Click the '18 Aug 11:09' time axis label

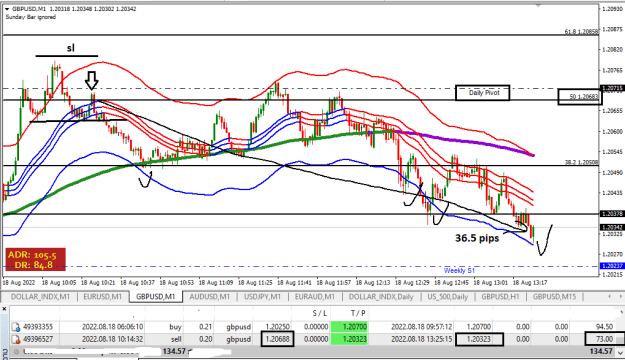216,283
